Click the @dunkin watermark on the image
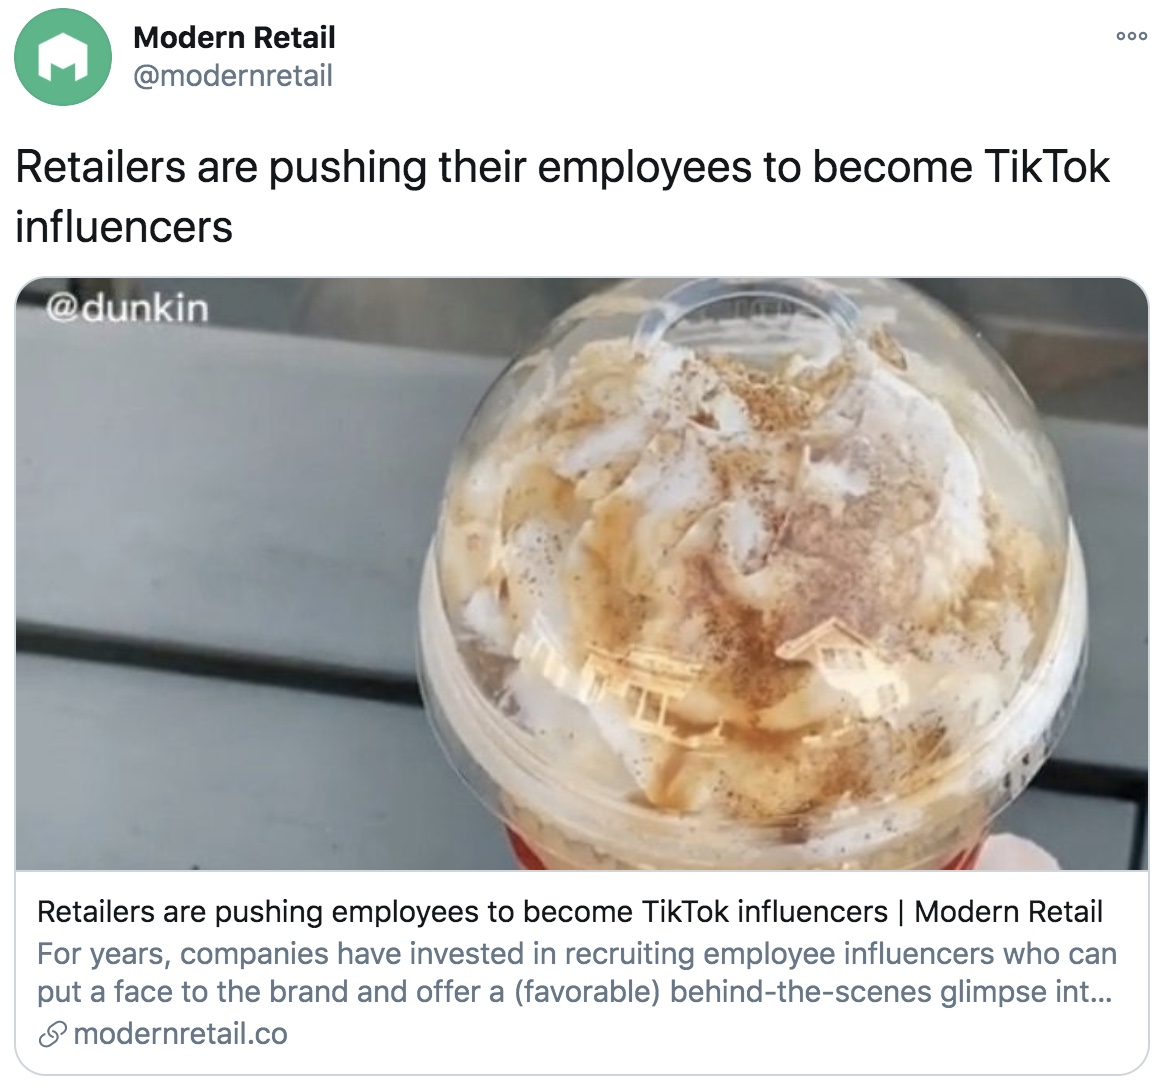The image size is (1164, 1088). coord(127,309)
